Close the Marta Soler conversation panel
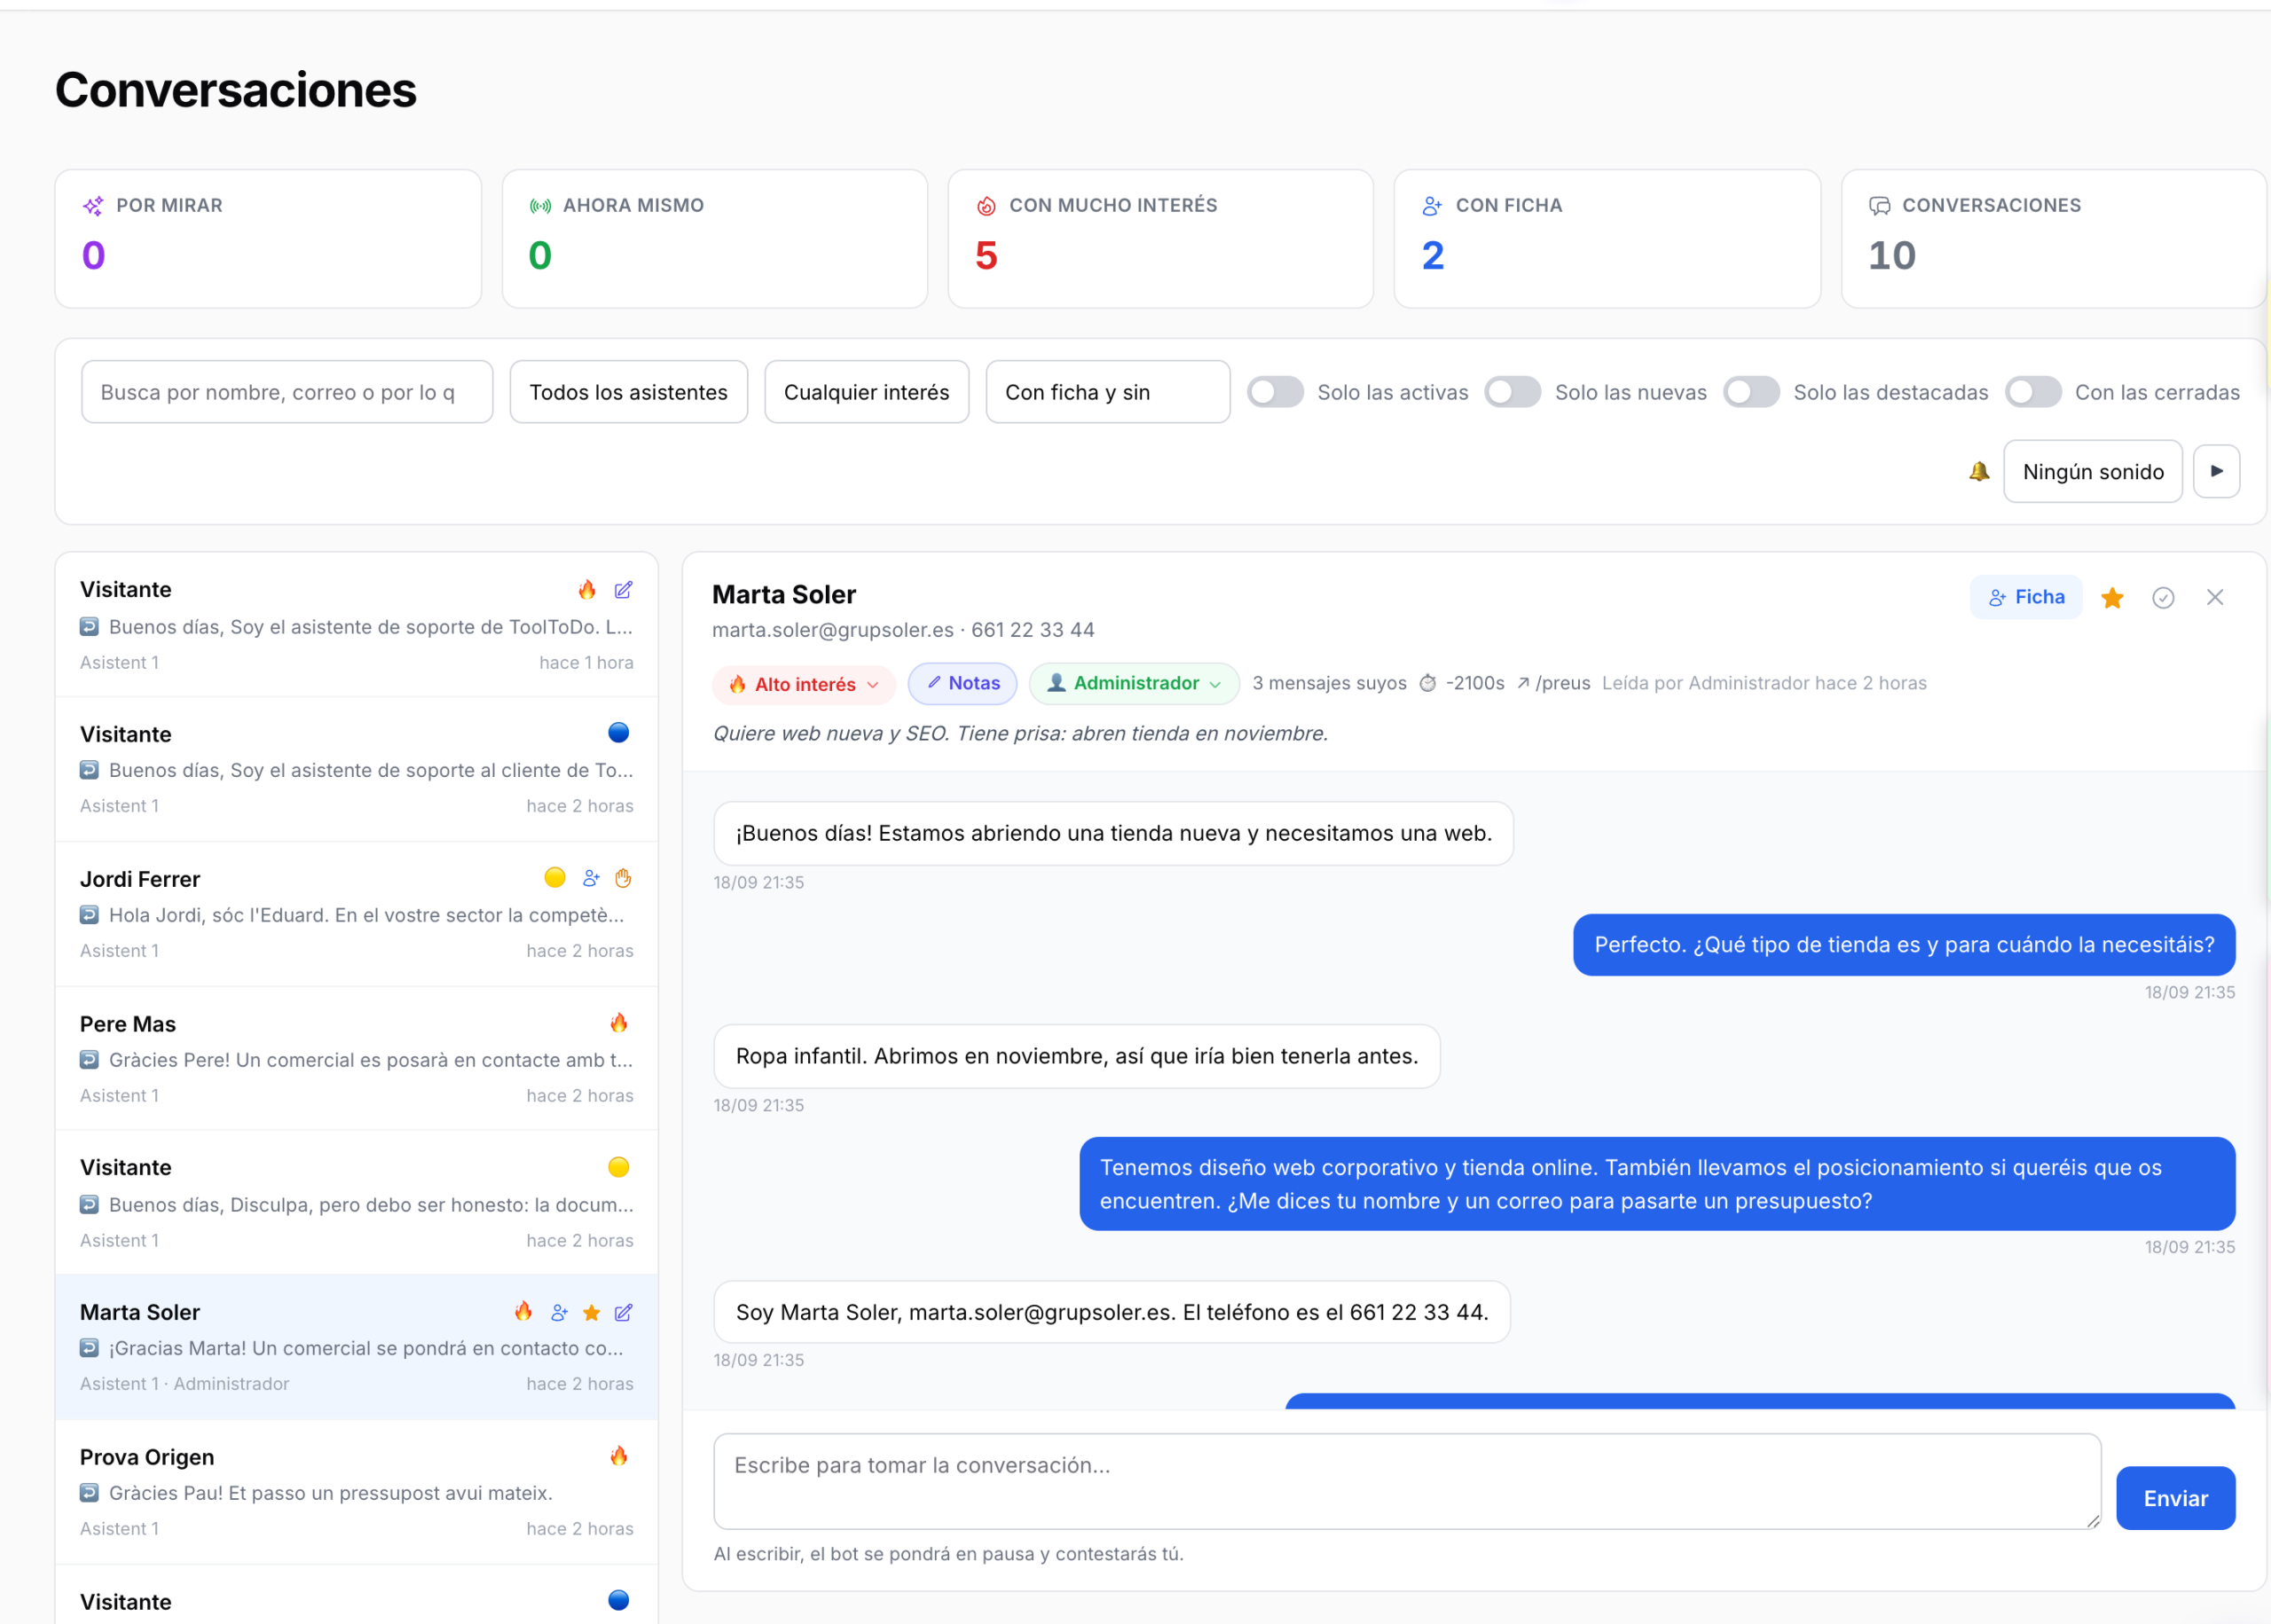Viewport: 2271px width, 1624px height. pyautogui.click(x=2215, y=597)
